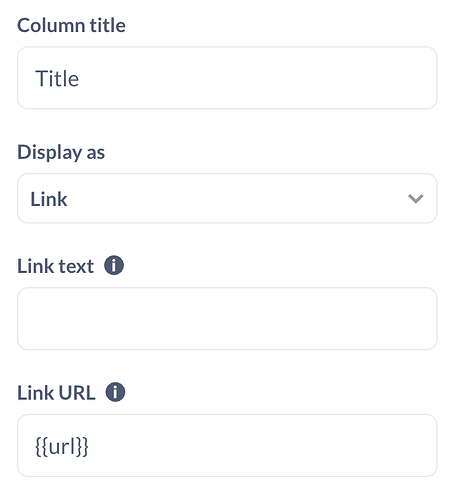Click the Link text label

(x=55, y=266)
